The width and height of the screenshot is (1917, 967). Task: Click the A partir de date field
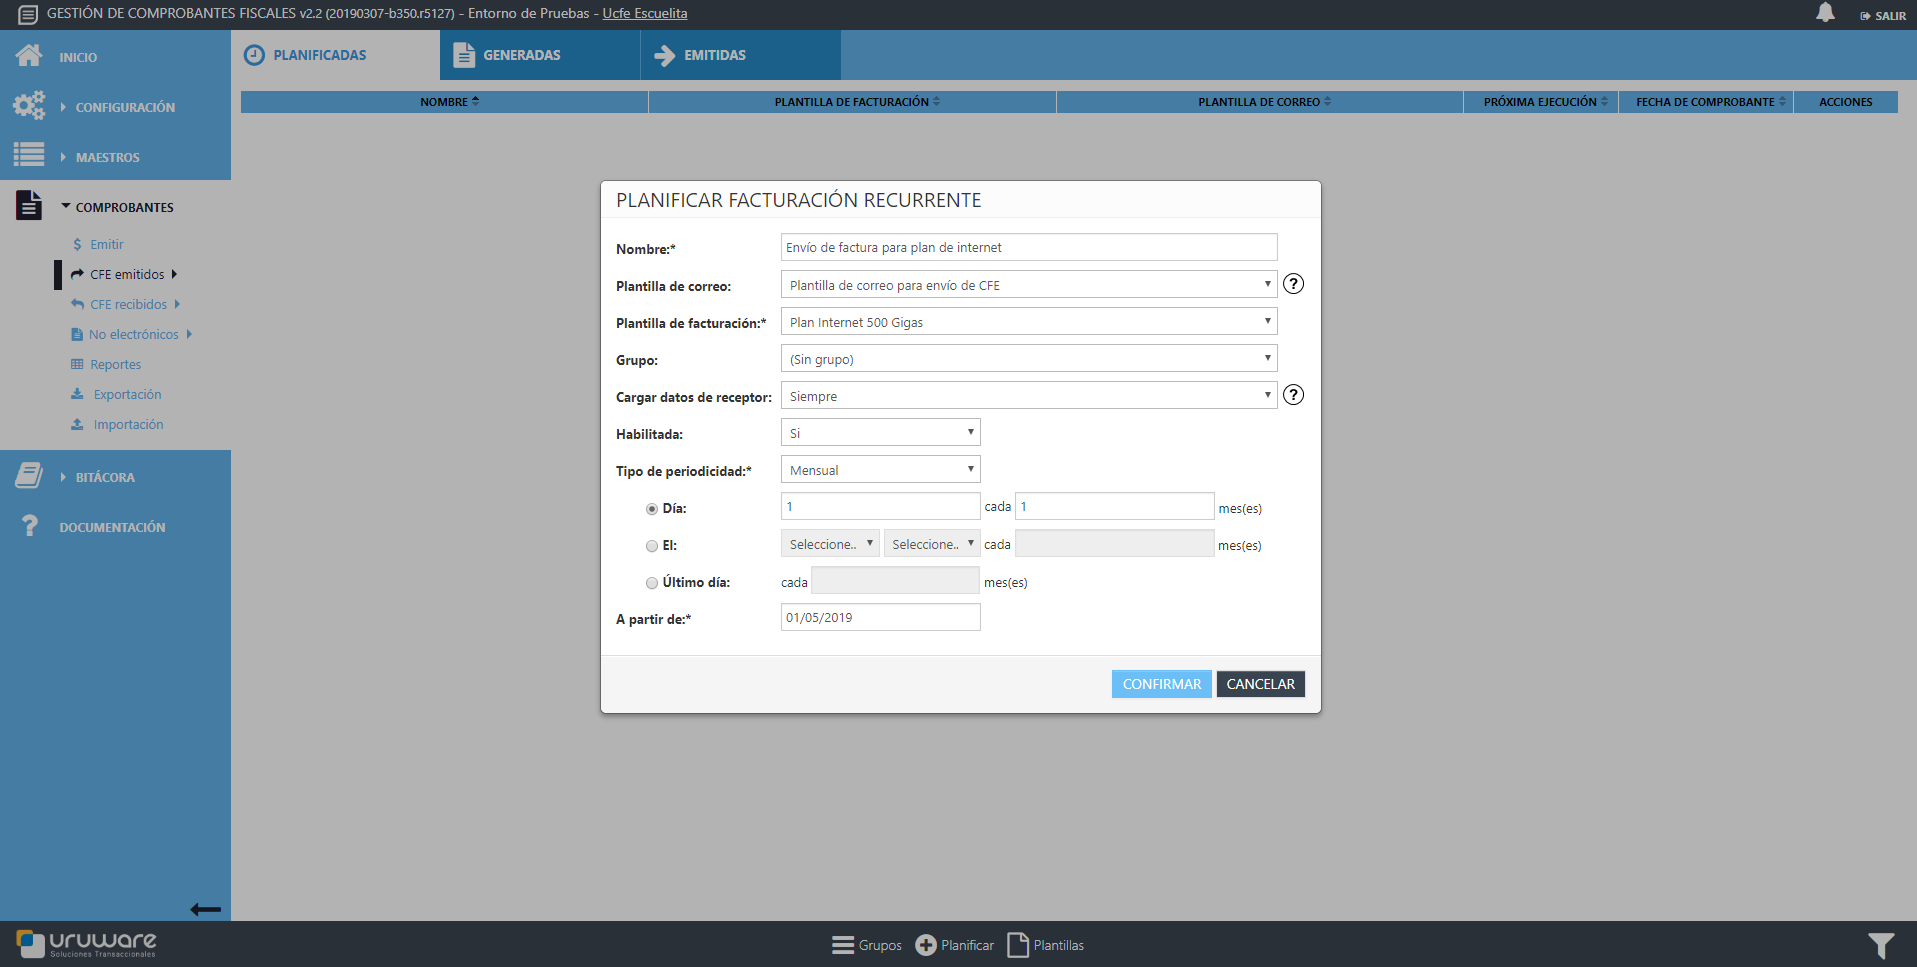tap(880, 618)
